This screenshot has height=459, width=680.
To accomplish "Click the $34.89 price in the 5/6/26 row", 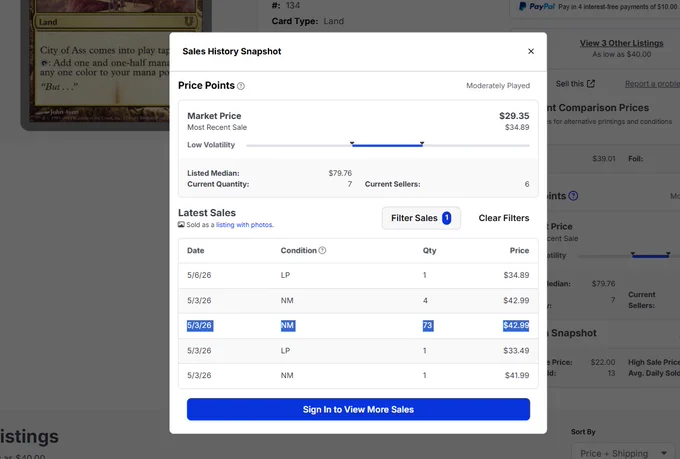I will tap(516, 275).
